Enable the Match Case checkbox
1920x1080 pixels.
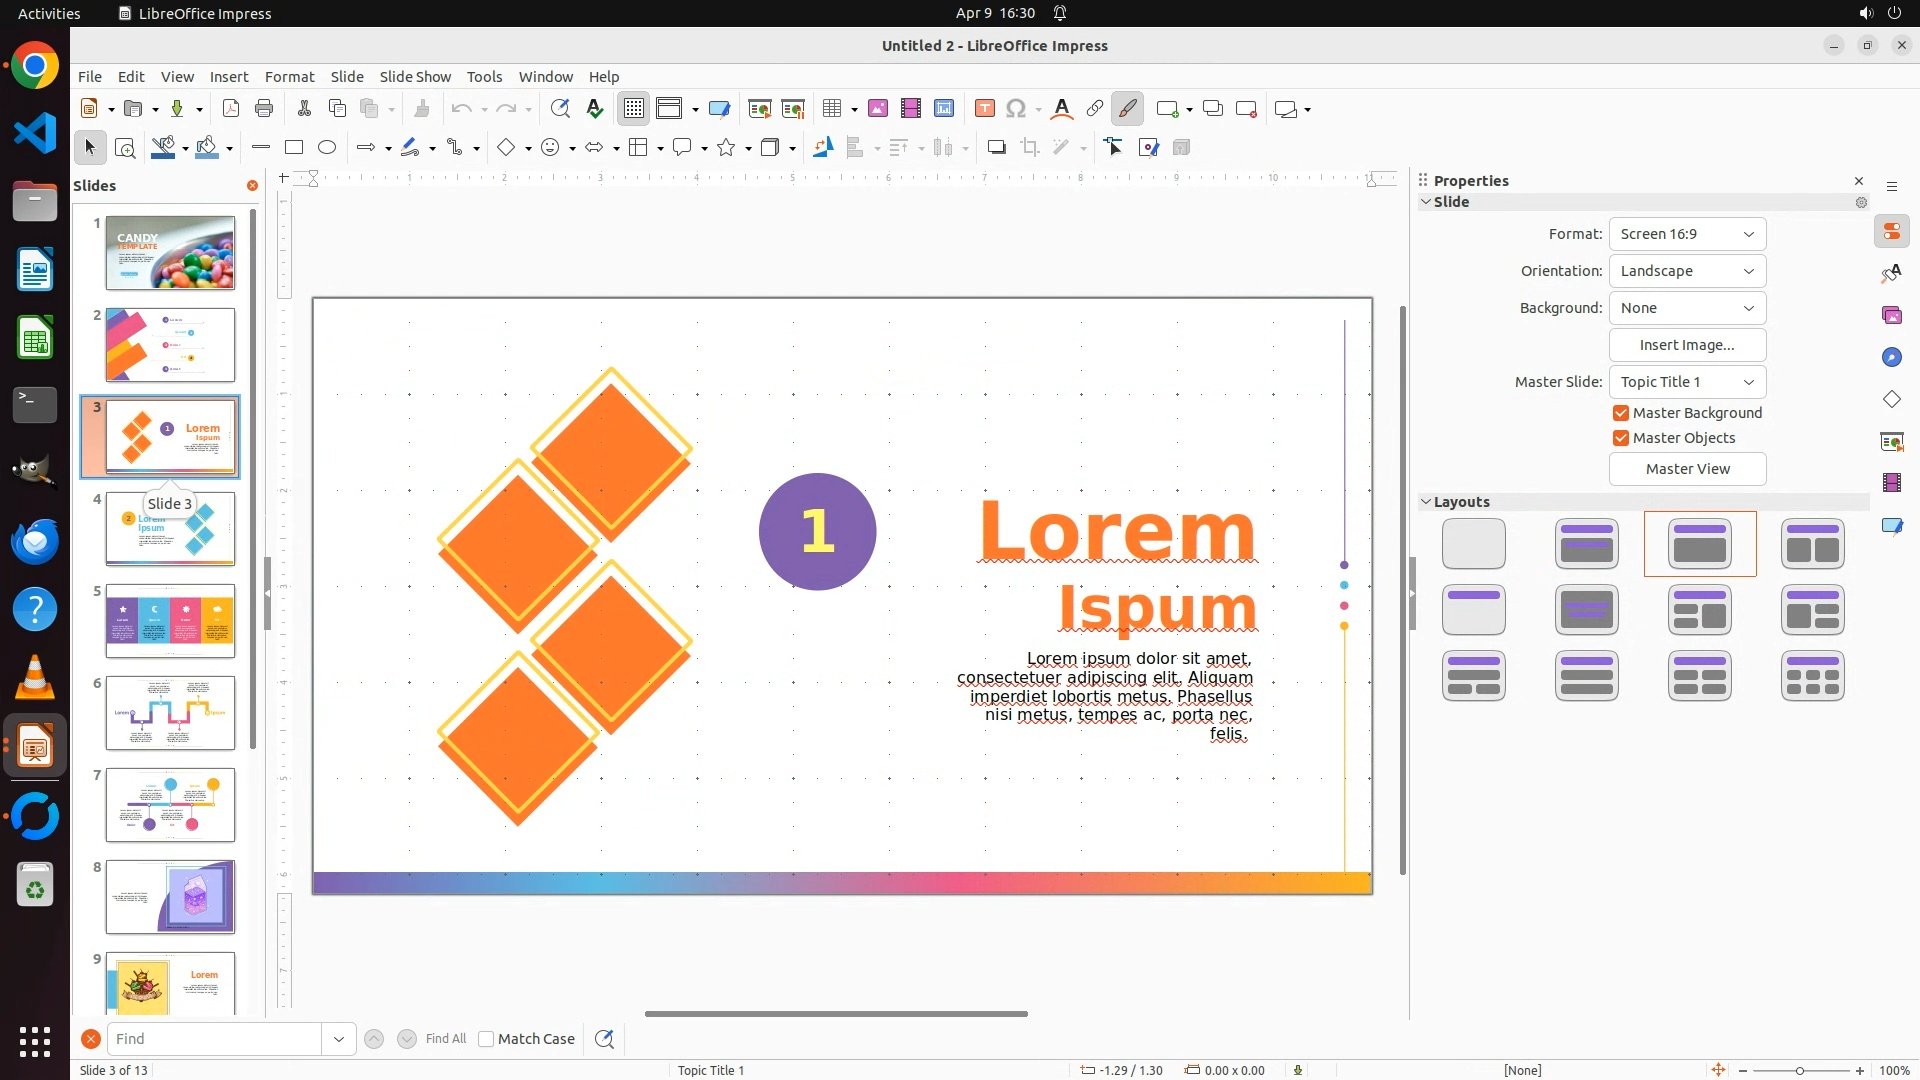486,1039
